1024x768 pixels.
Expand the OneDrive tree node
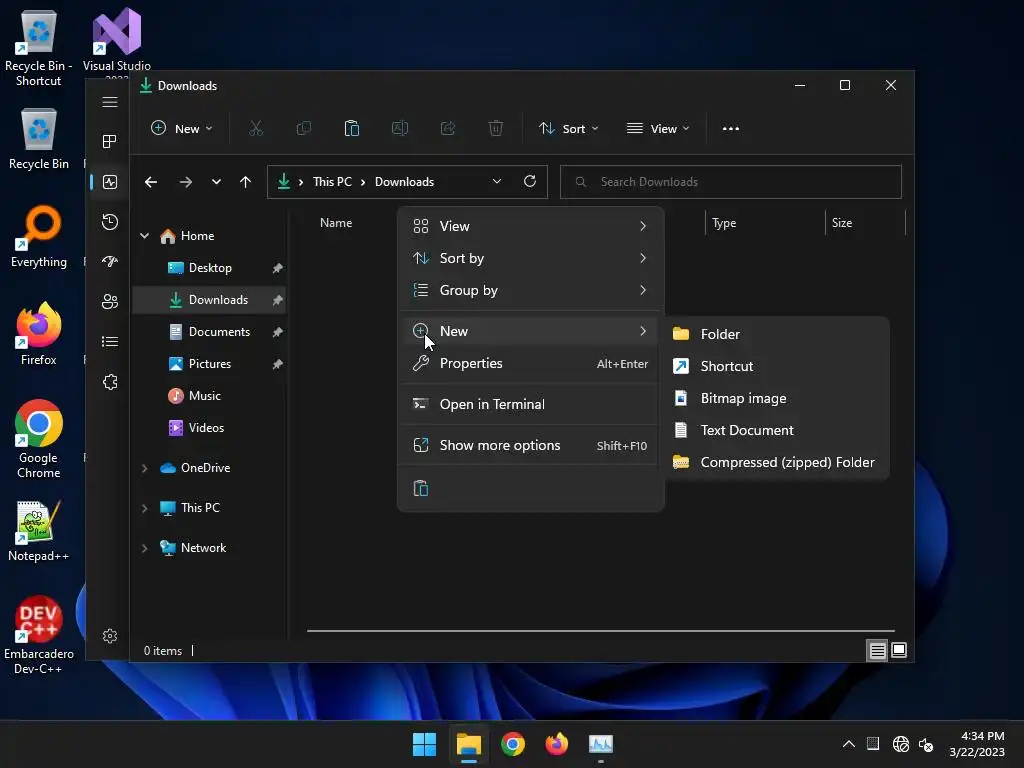point(144,468)
